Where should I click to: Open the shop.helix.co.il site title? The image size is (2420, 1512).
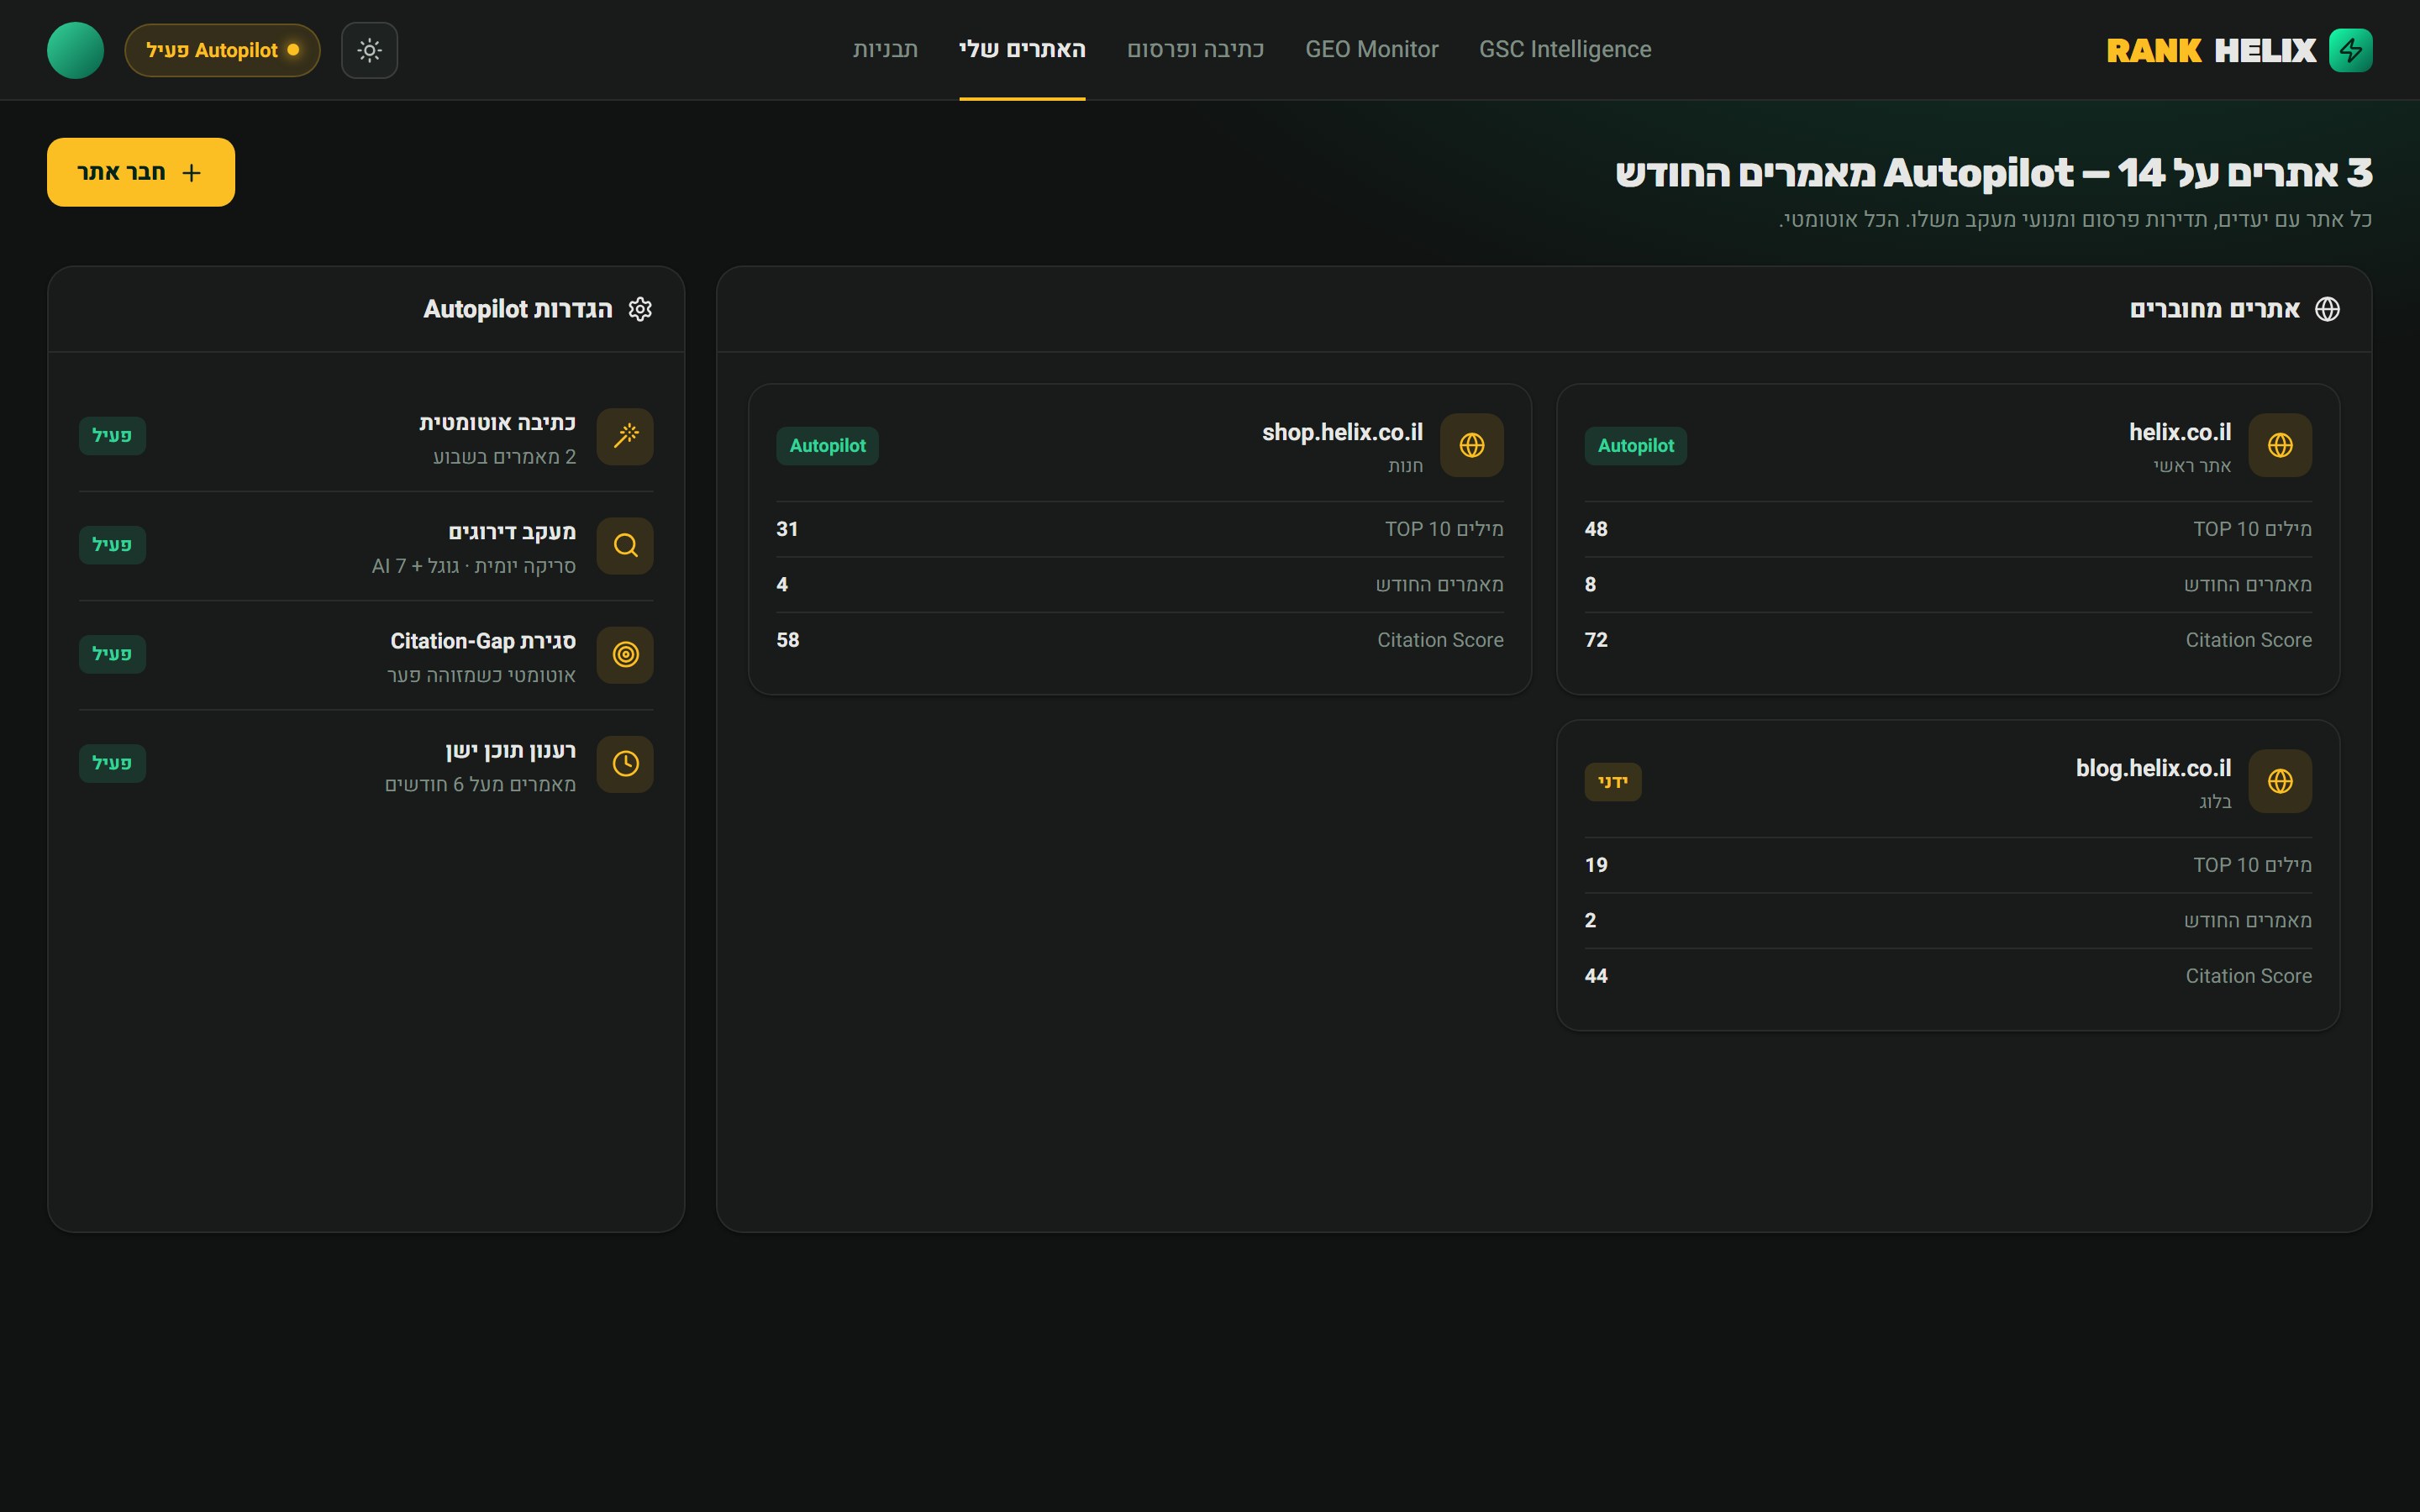pyautogui.click(x=1342, y=432)
